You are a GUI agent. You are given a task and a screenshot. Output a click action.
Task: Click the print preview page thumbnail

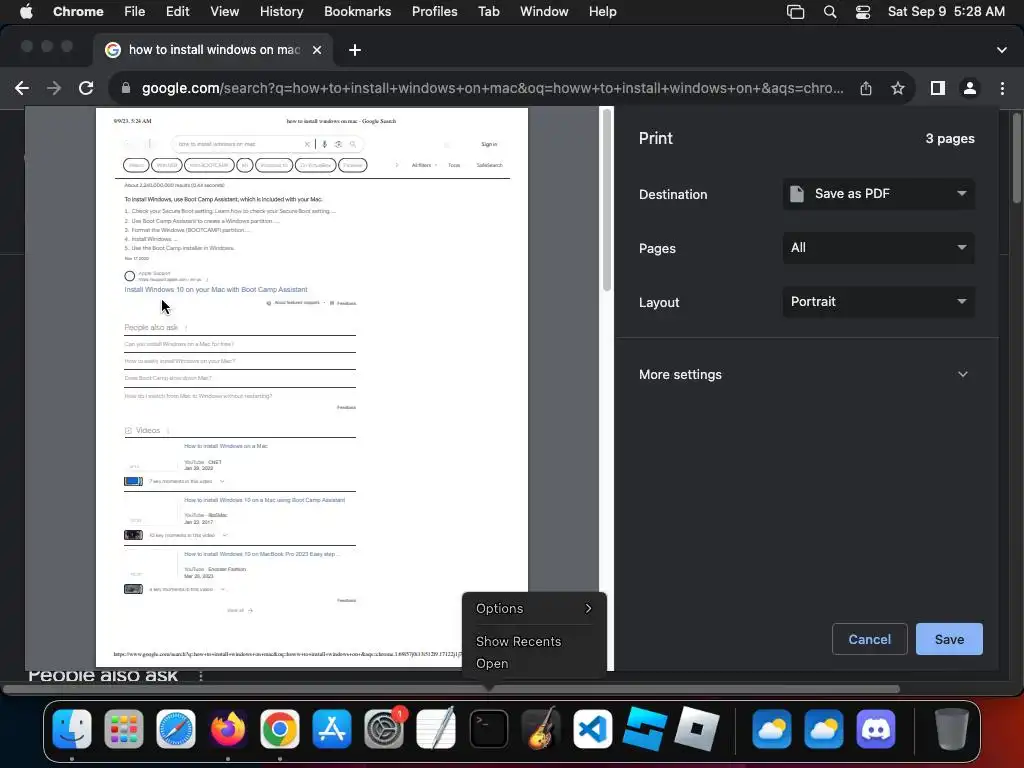coord(312,387)
